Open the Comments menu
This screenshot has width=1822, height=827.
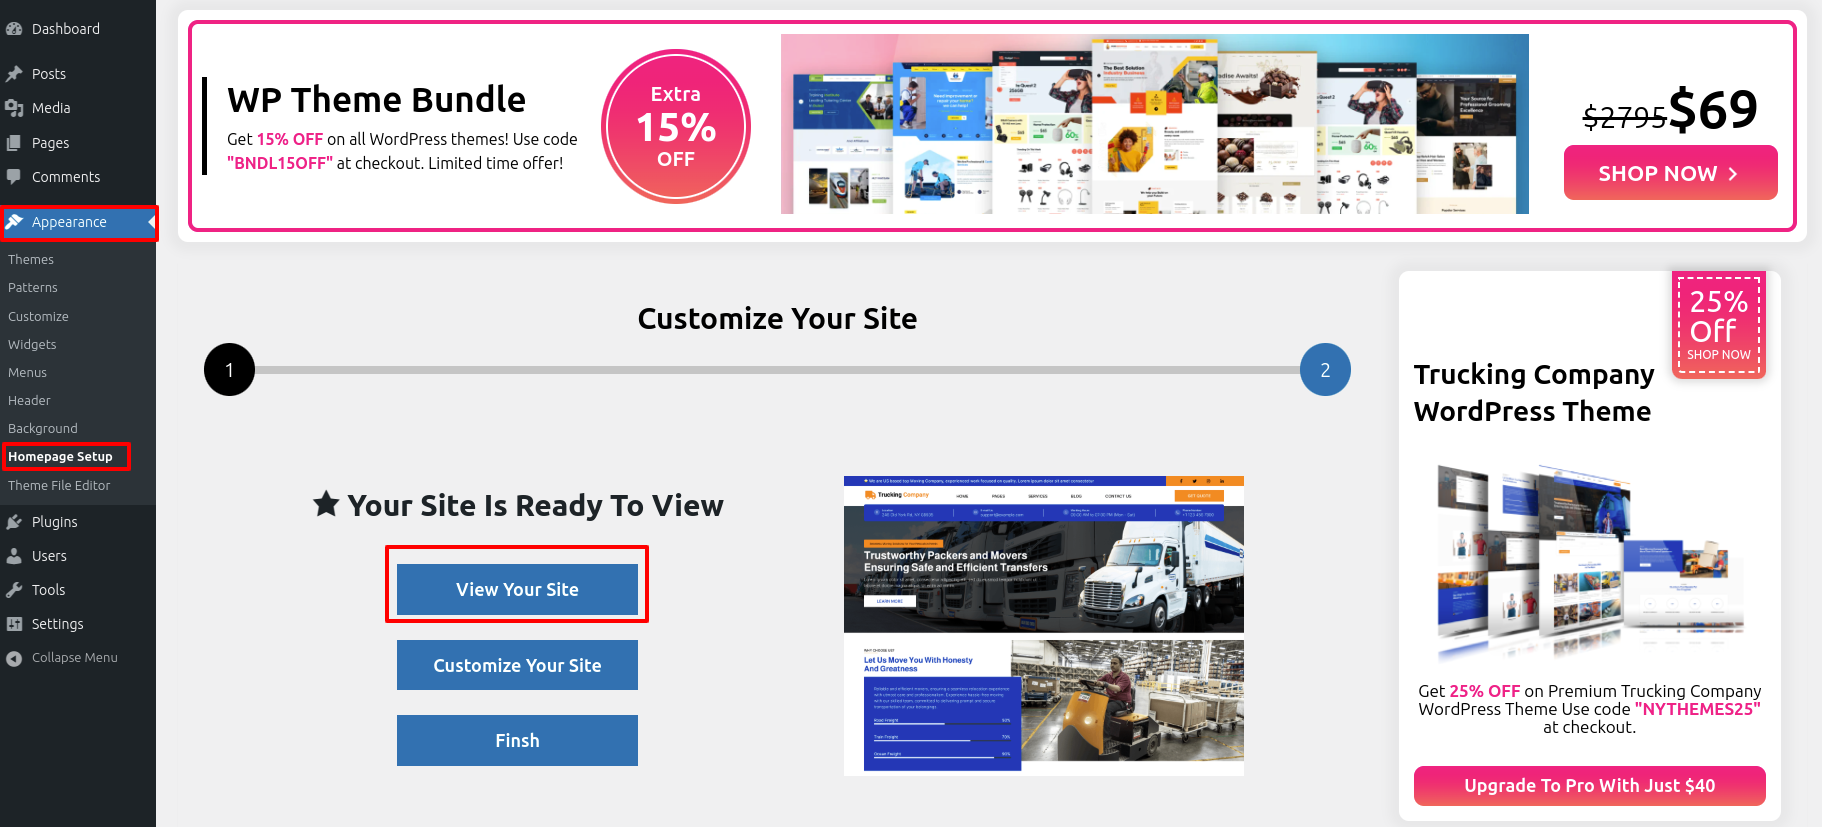click(x=66, y=177)
